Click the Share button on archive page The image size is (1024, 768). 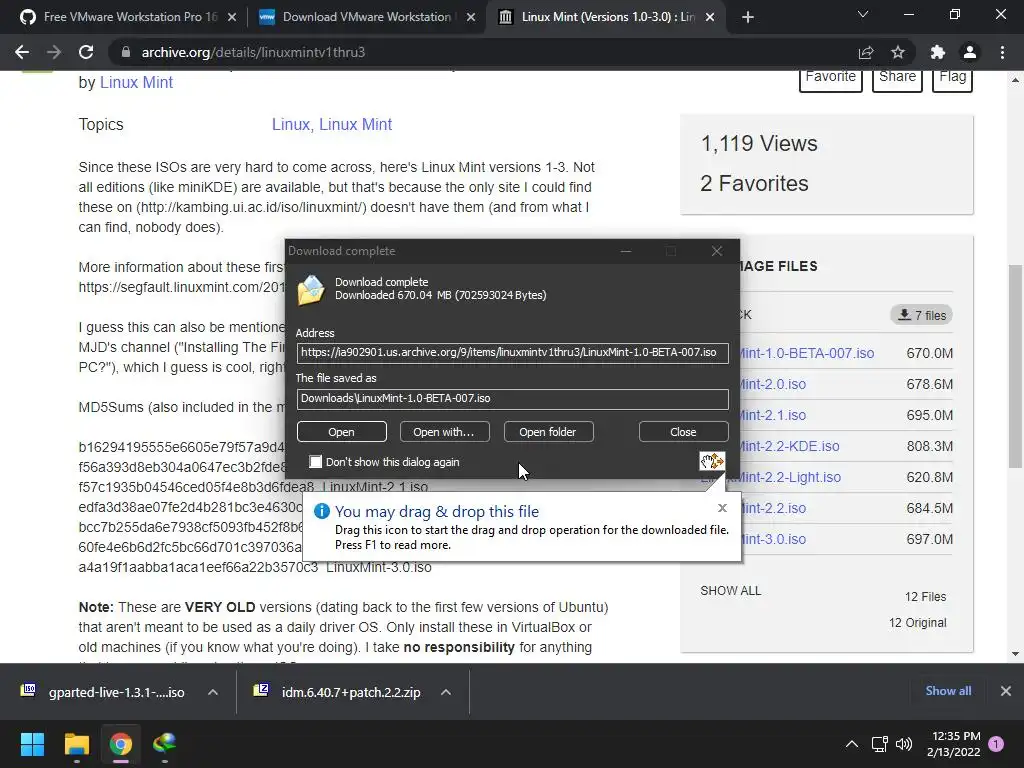click(x=897, y=78)
